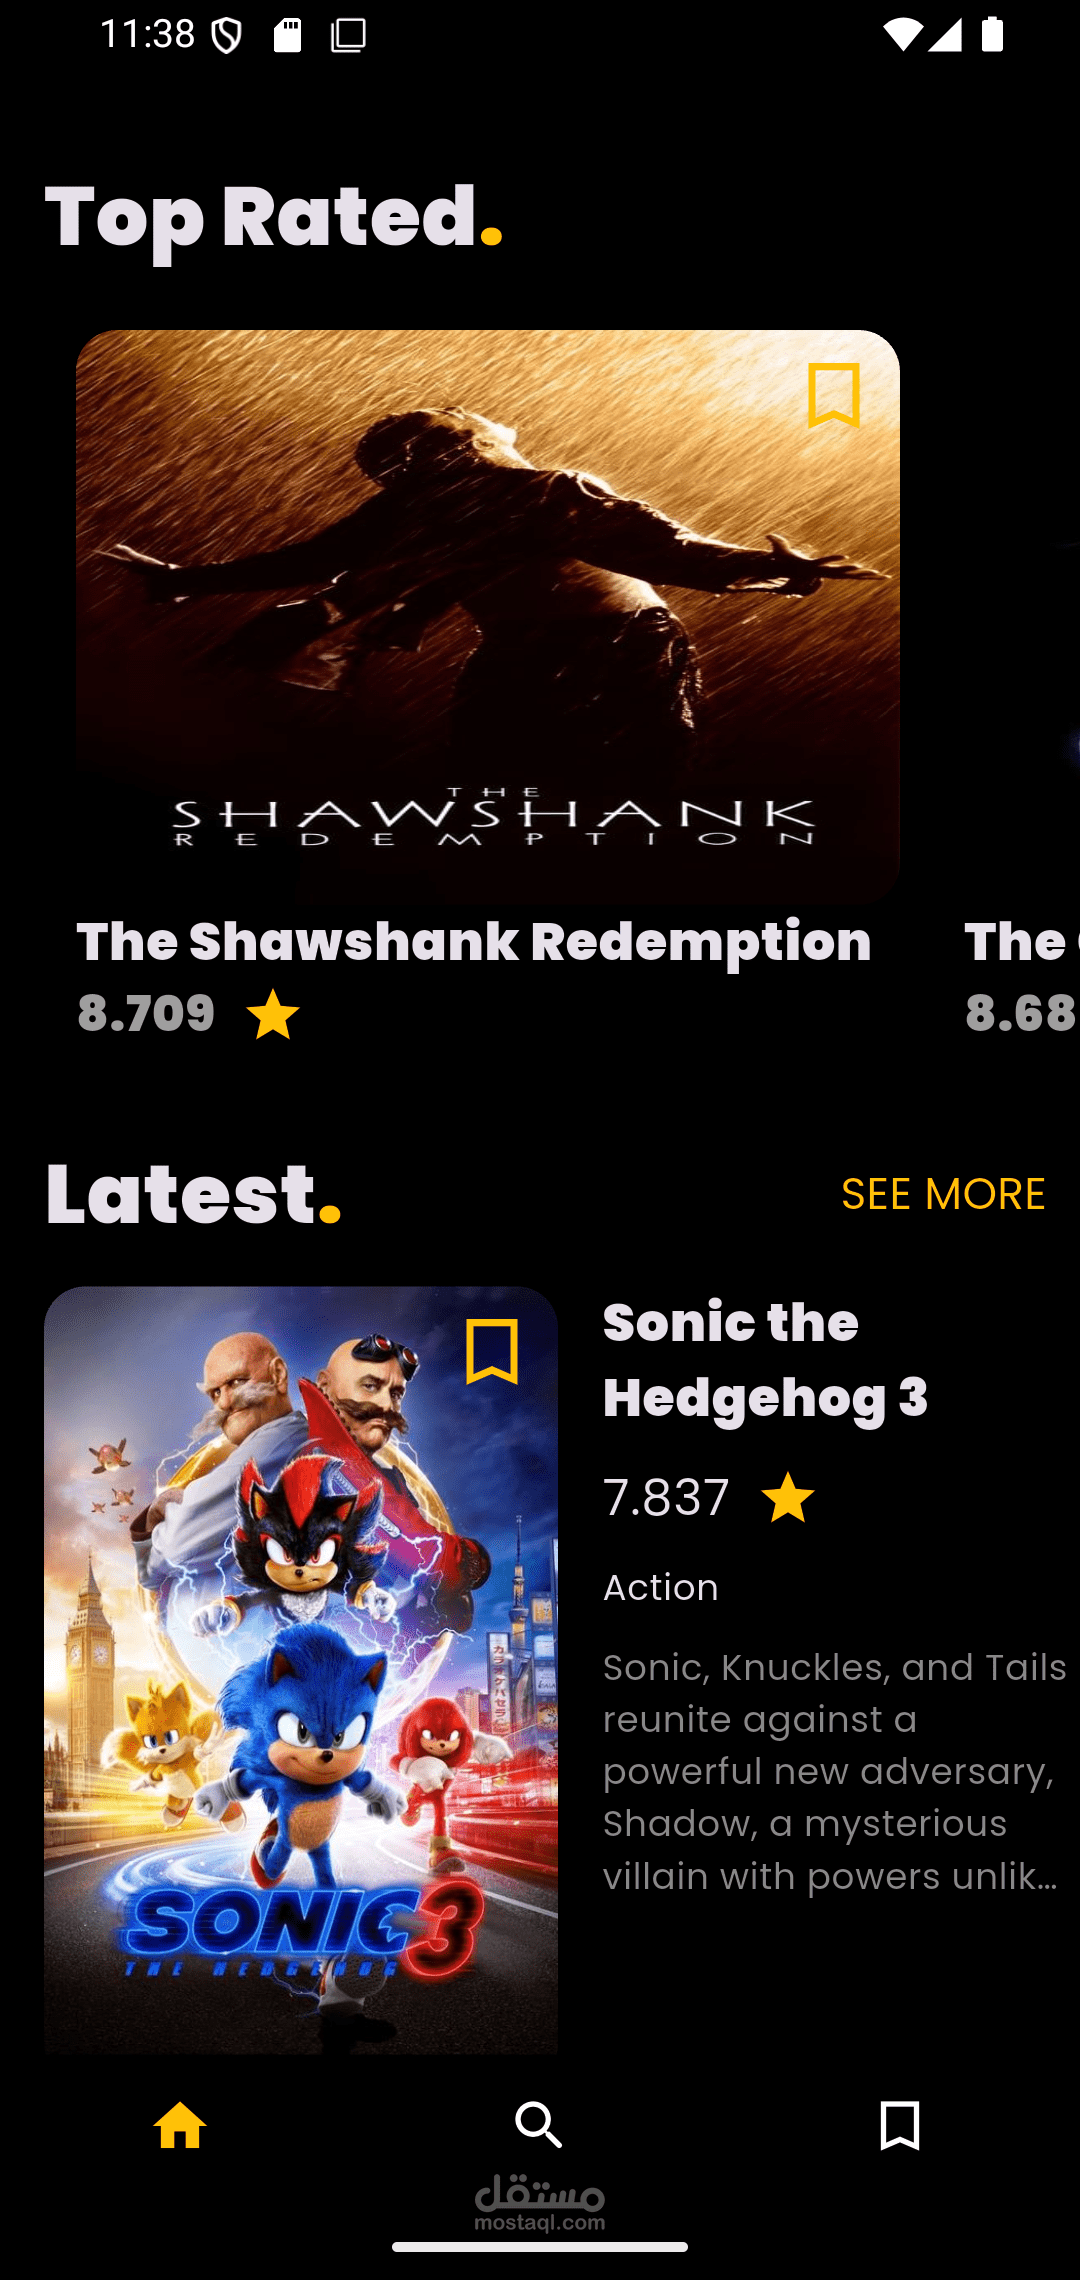Tap the SD card status icon
This screenshot has height=2280, width=1080.
tap(288, 35)
